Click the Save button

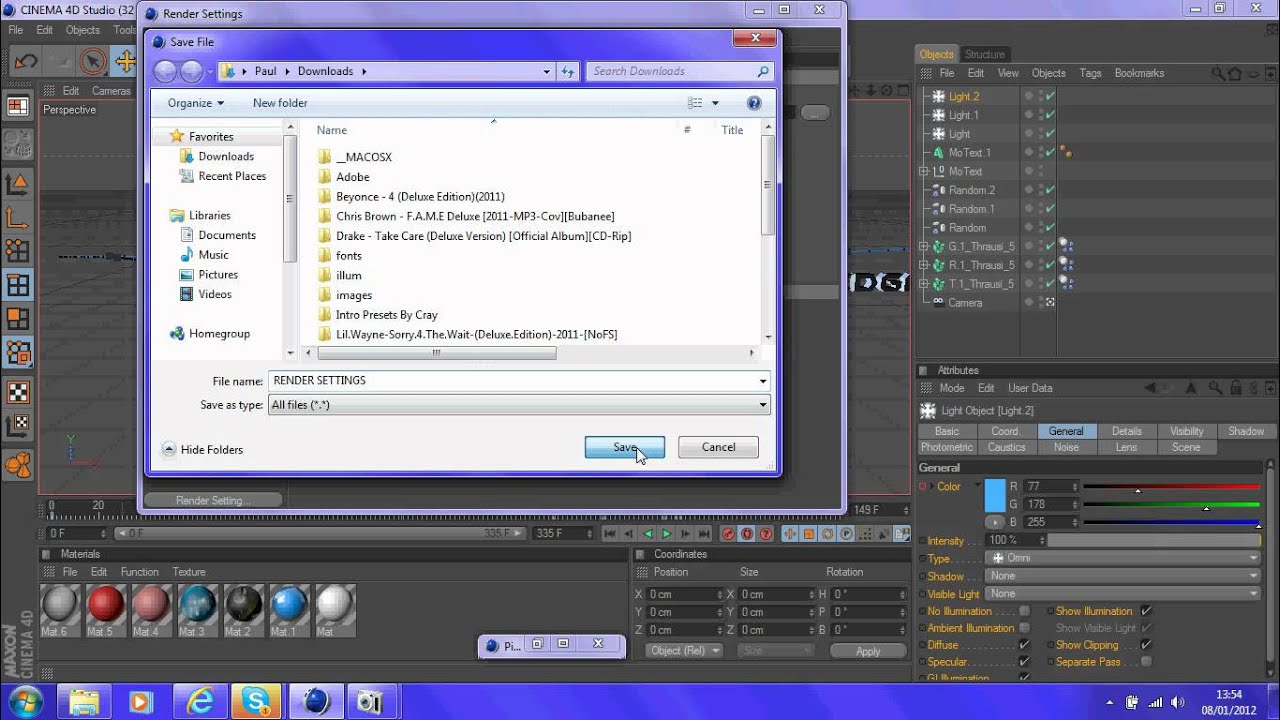coord(625,447)
